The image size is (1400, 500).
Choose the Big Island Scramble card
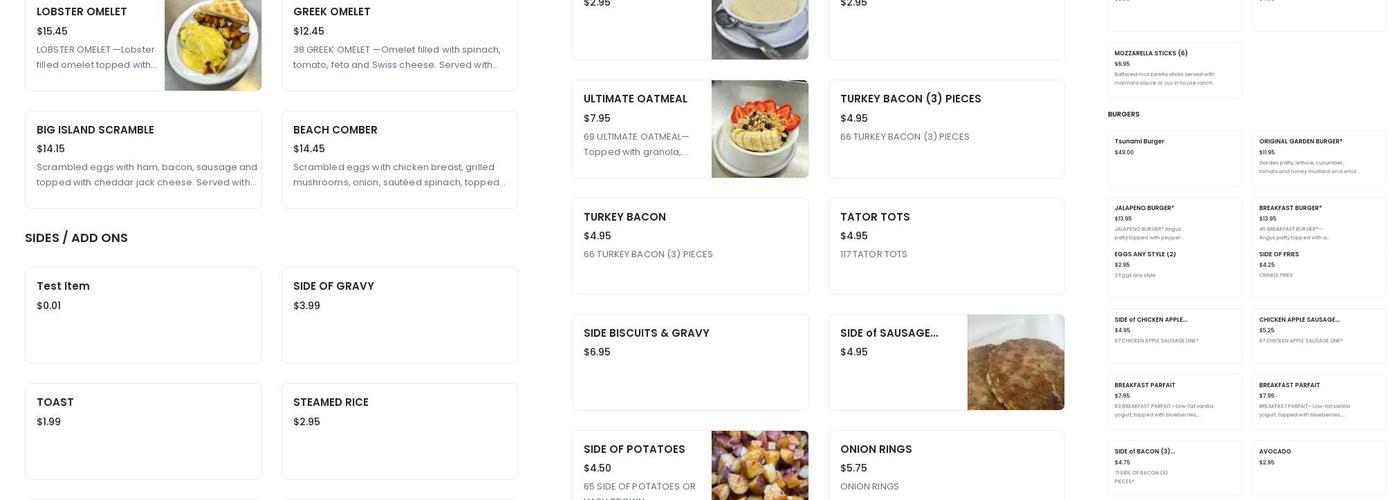[143, 160]
